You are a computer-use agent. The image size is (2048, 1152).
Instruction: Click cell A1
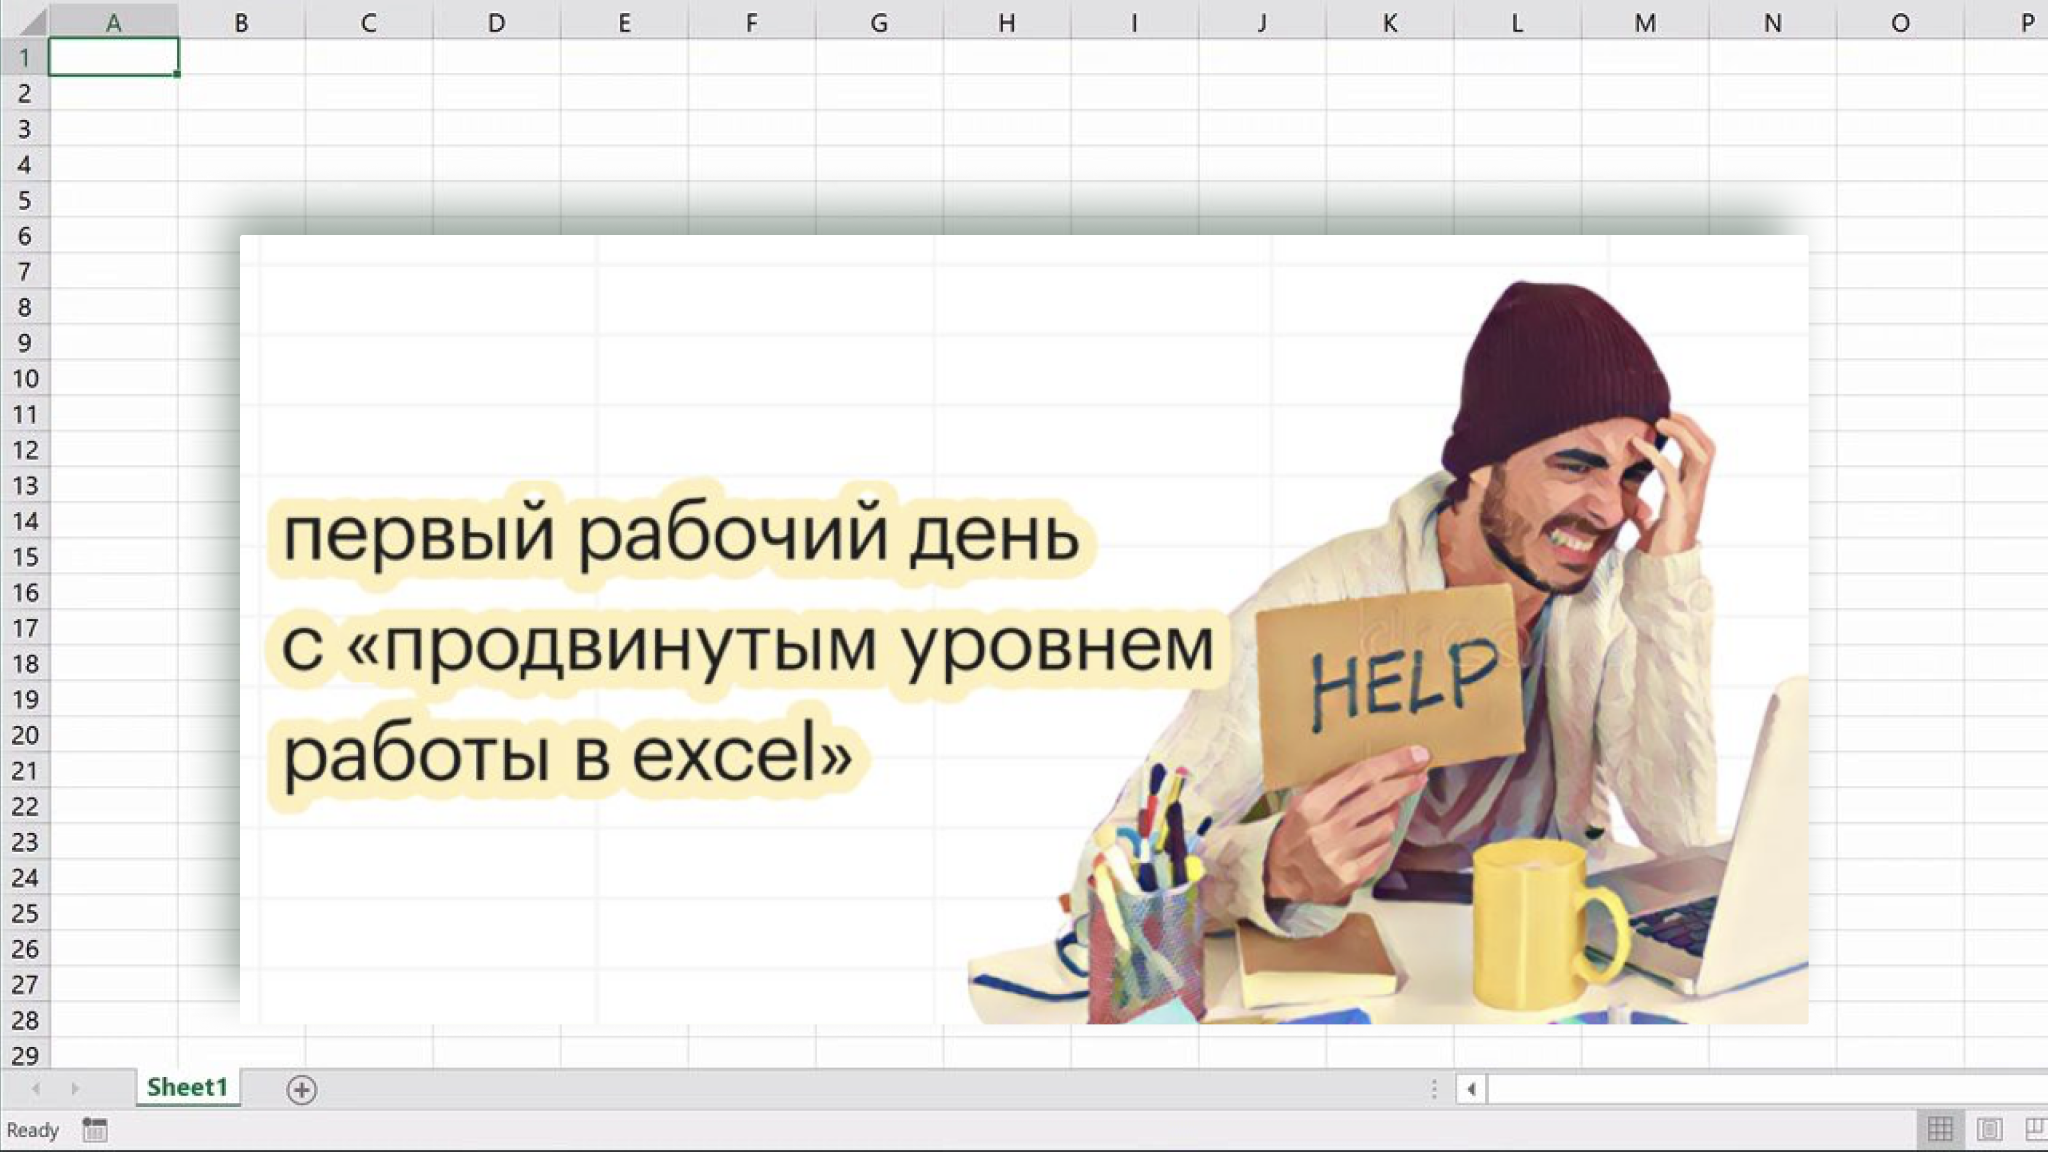113,57
